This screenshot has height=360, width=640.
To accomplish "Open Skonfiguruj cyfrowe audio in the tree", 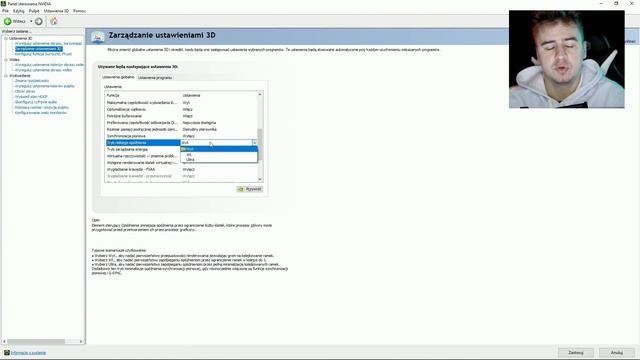I will point(36,102).
